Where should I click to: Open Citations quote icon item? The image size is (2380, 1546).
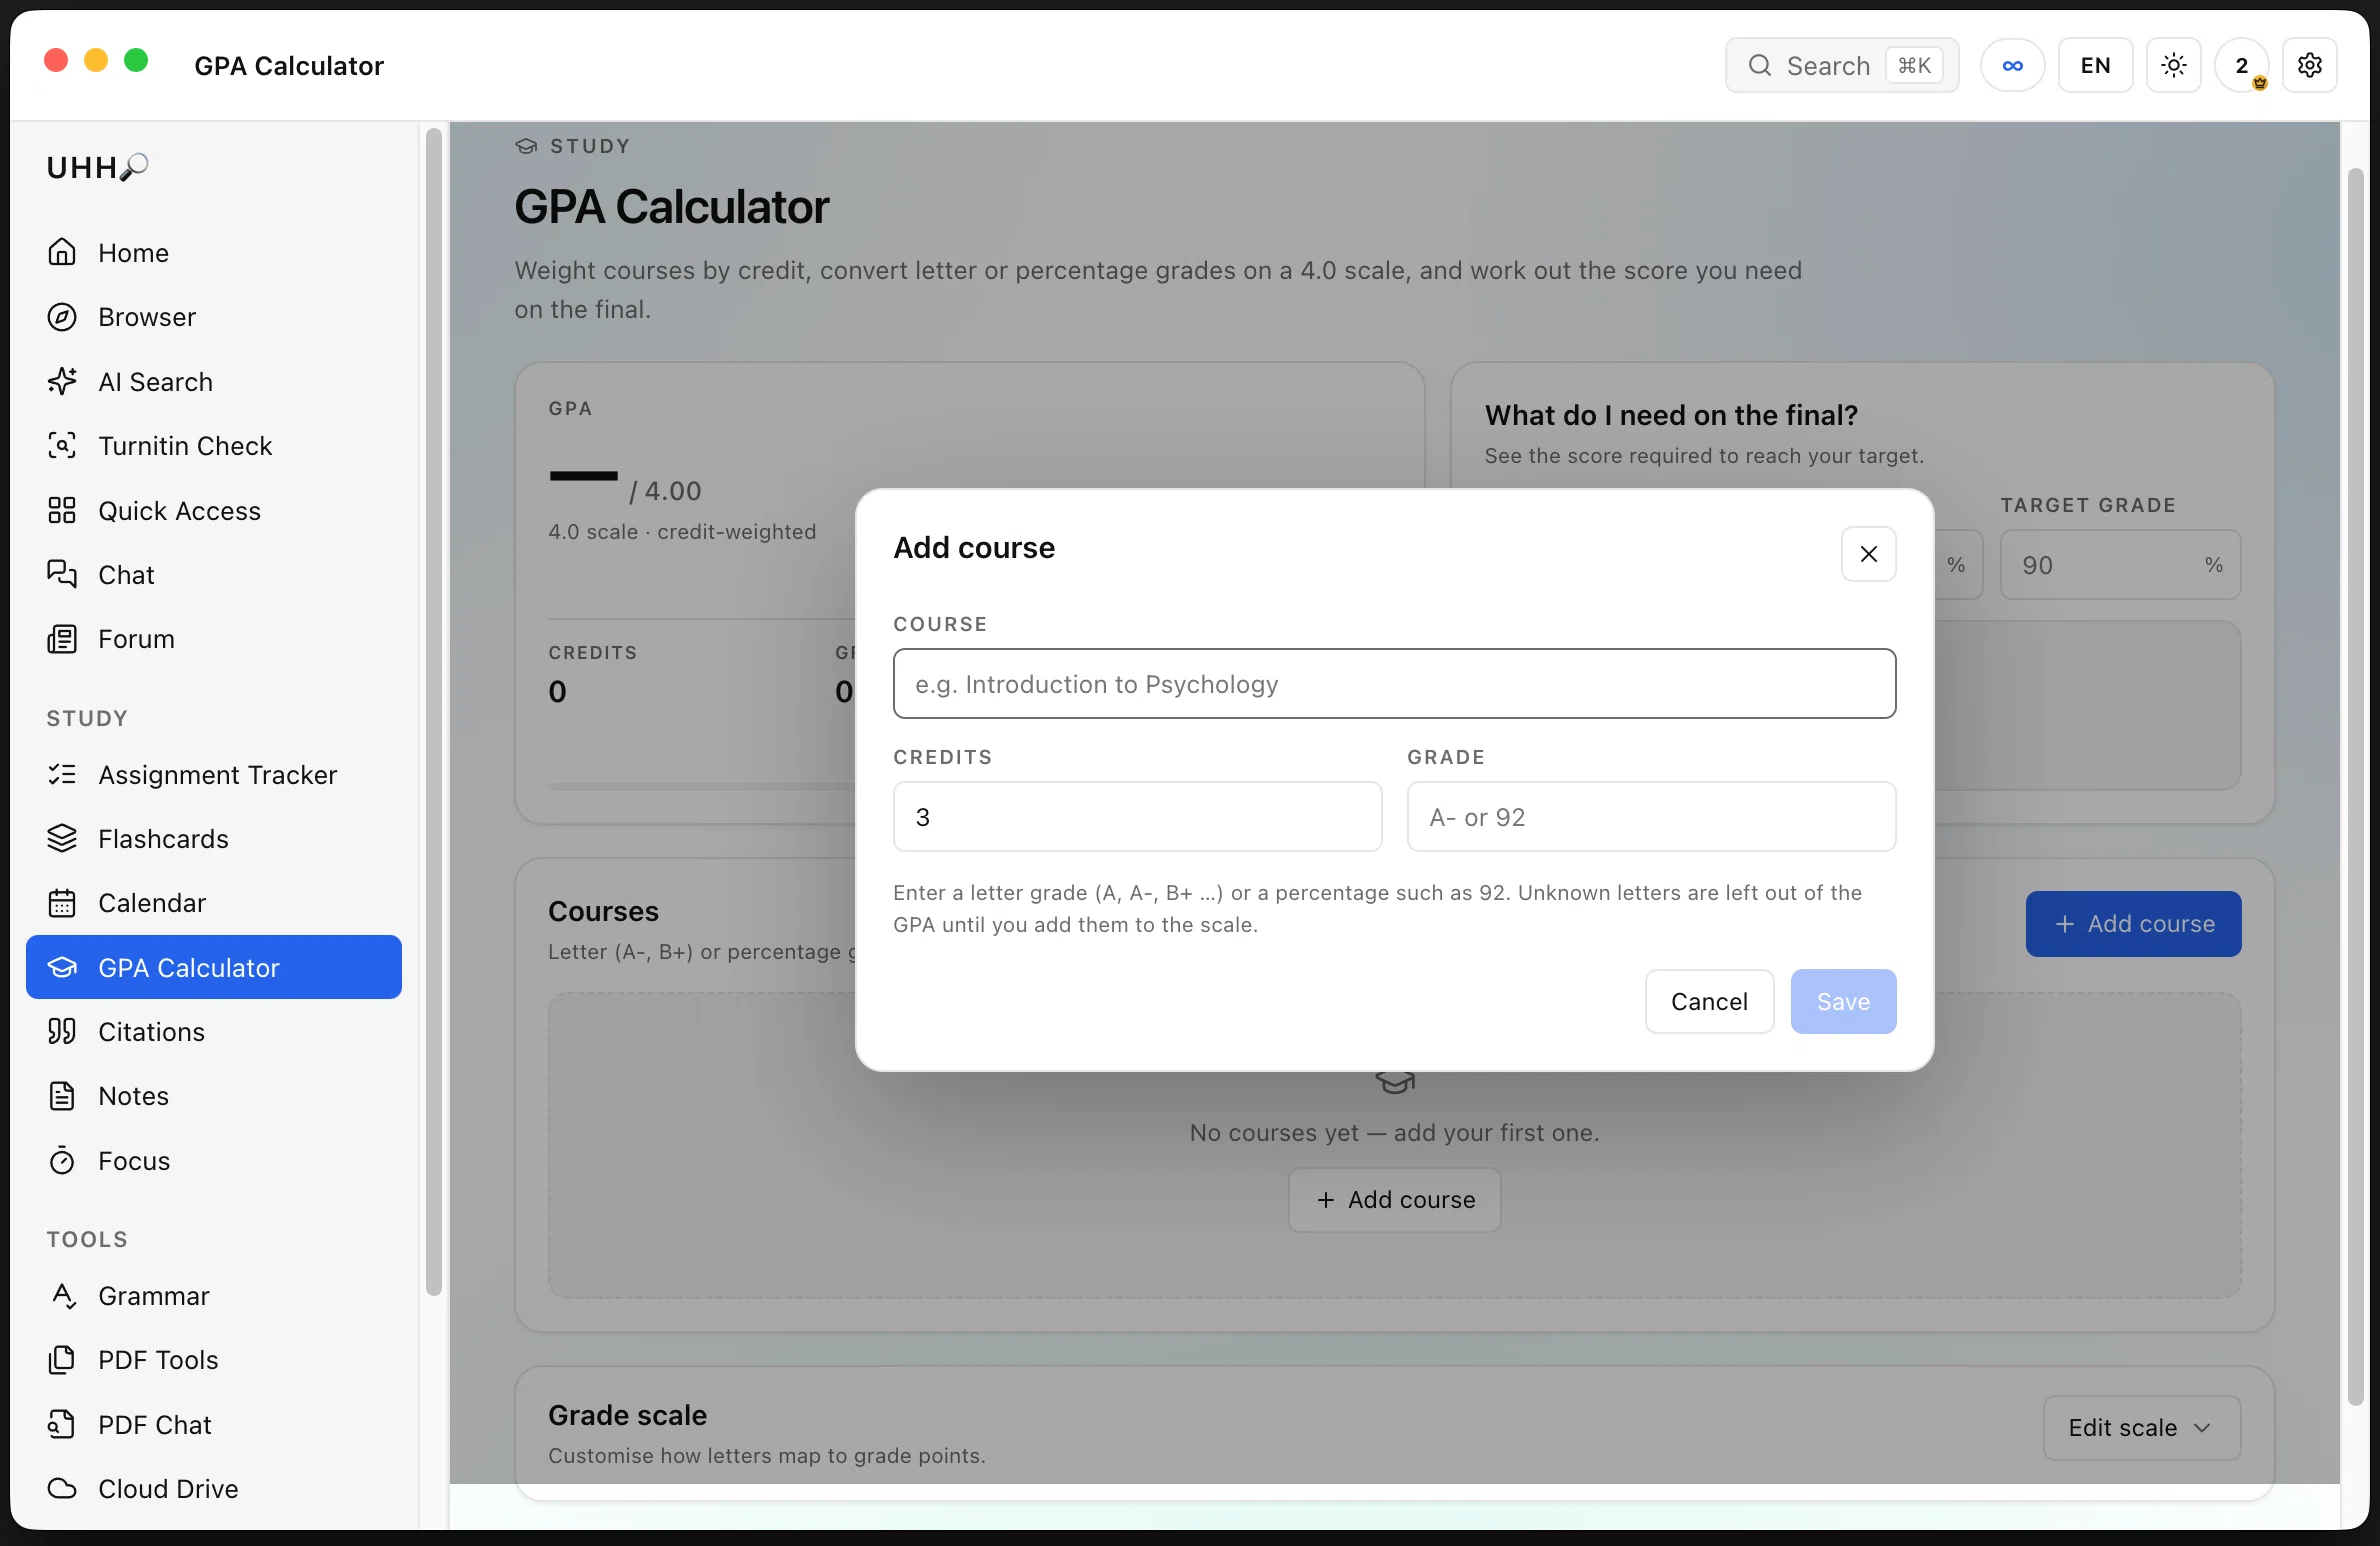coord(213,1032)
